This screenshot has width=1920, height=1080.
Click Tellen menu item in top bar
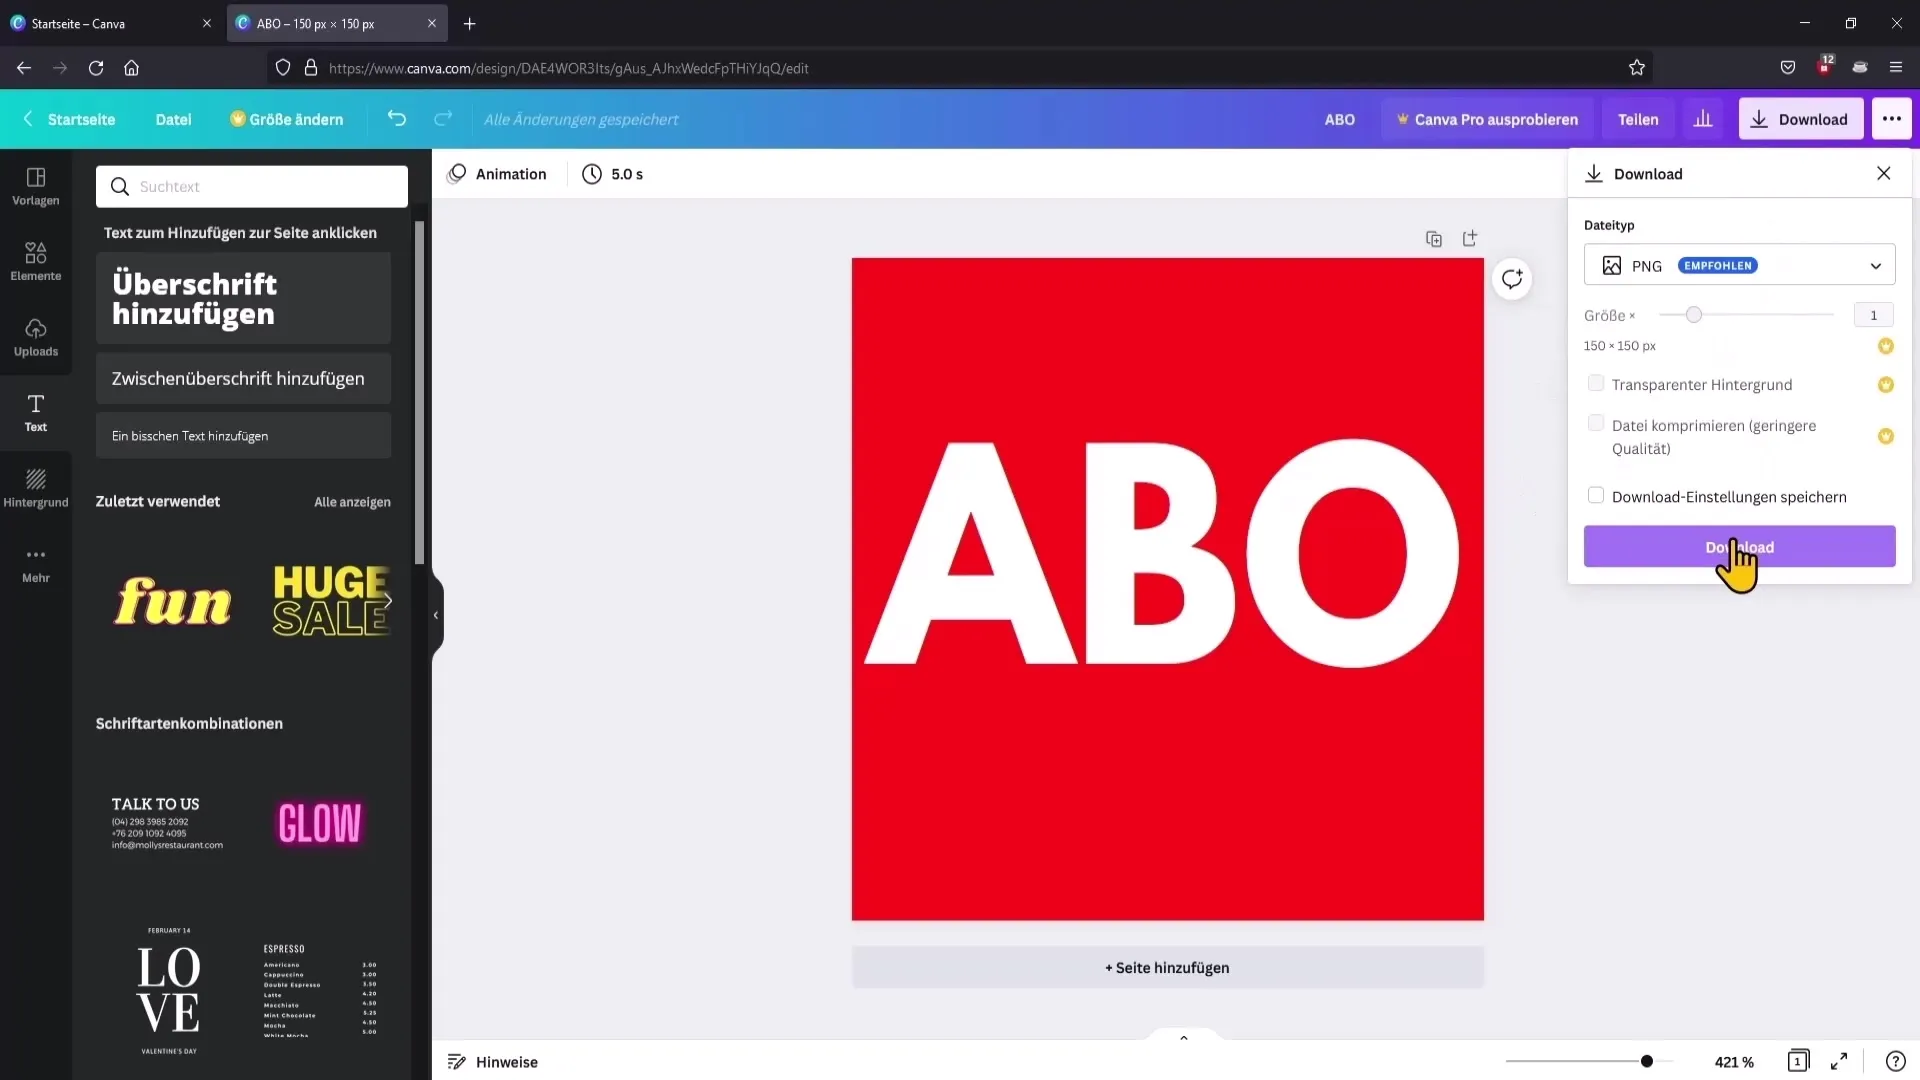[x=1639, y=119]
